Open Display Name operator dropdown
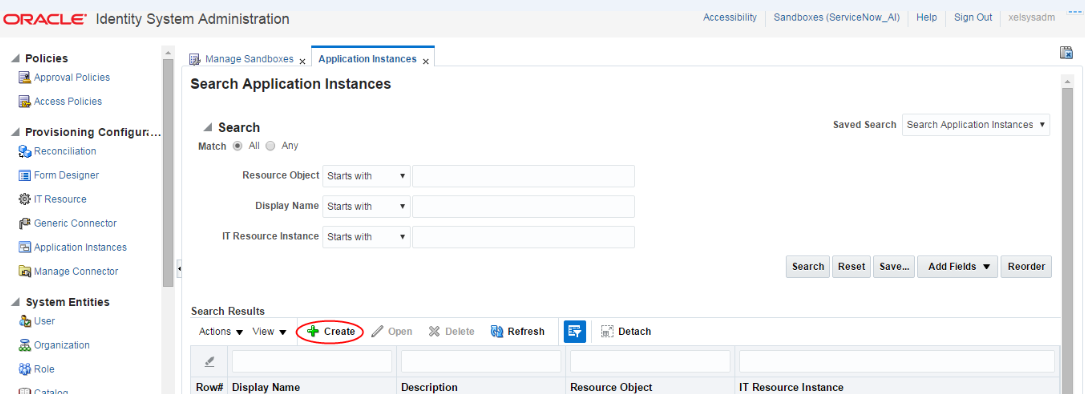This screenshot has width=1085, height=394. (367, 206)
